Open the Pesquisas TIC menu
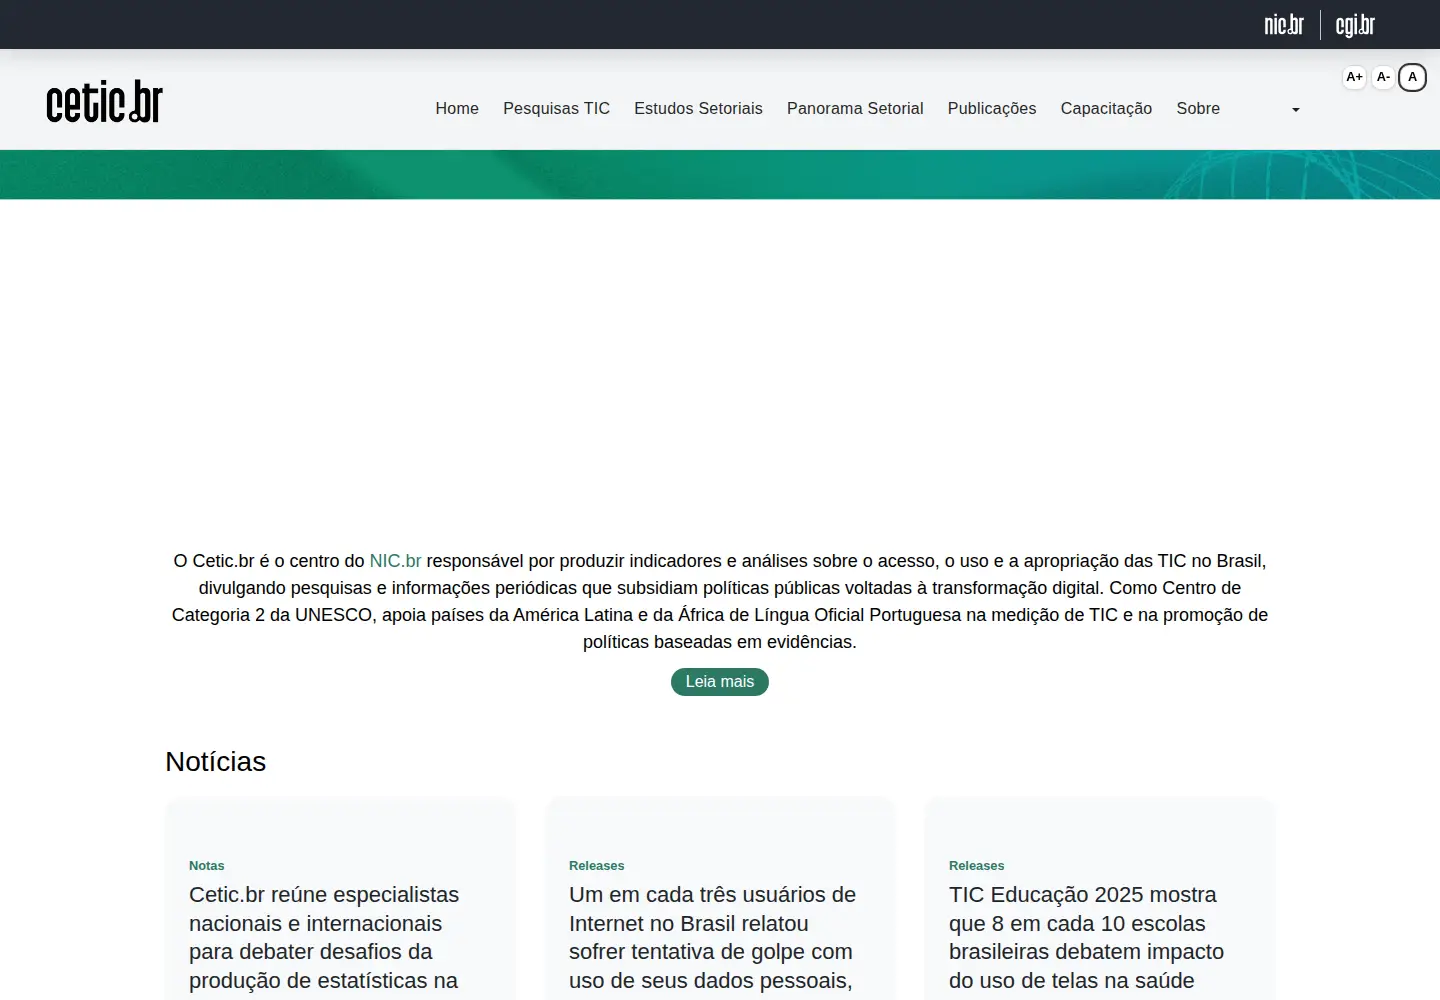The image size is (1440, 1000). click(556, 108)
